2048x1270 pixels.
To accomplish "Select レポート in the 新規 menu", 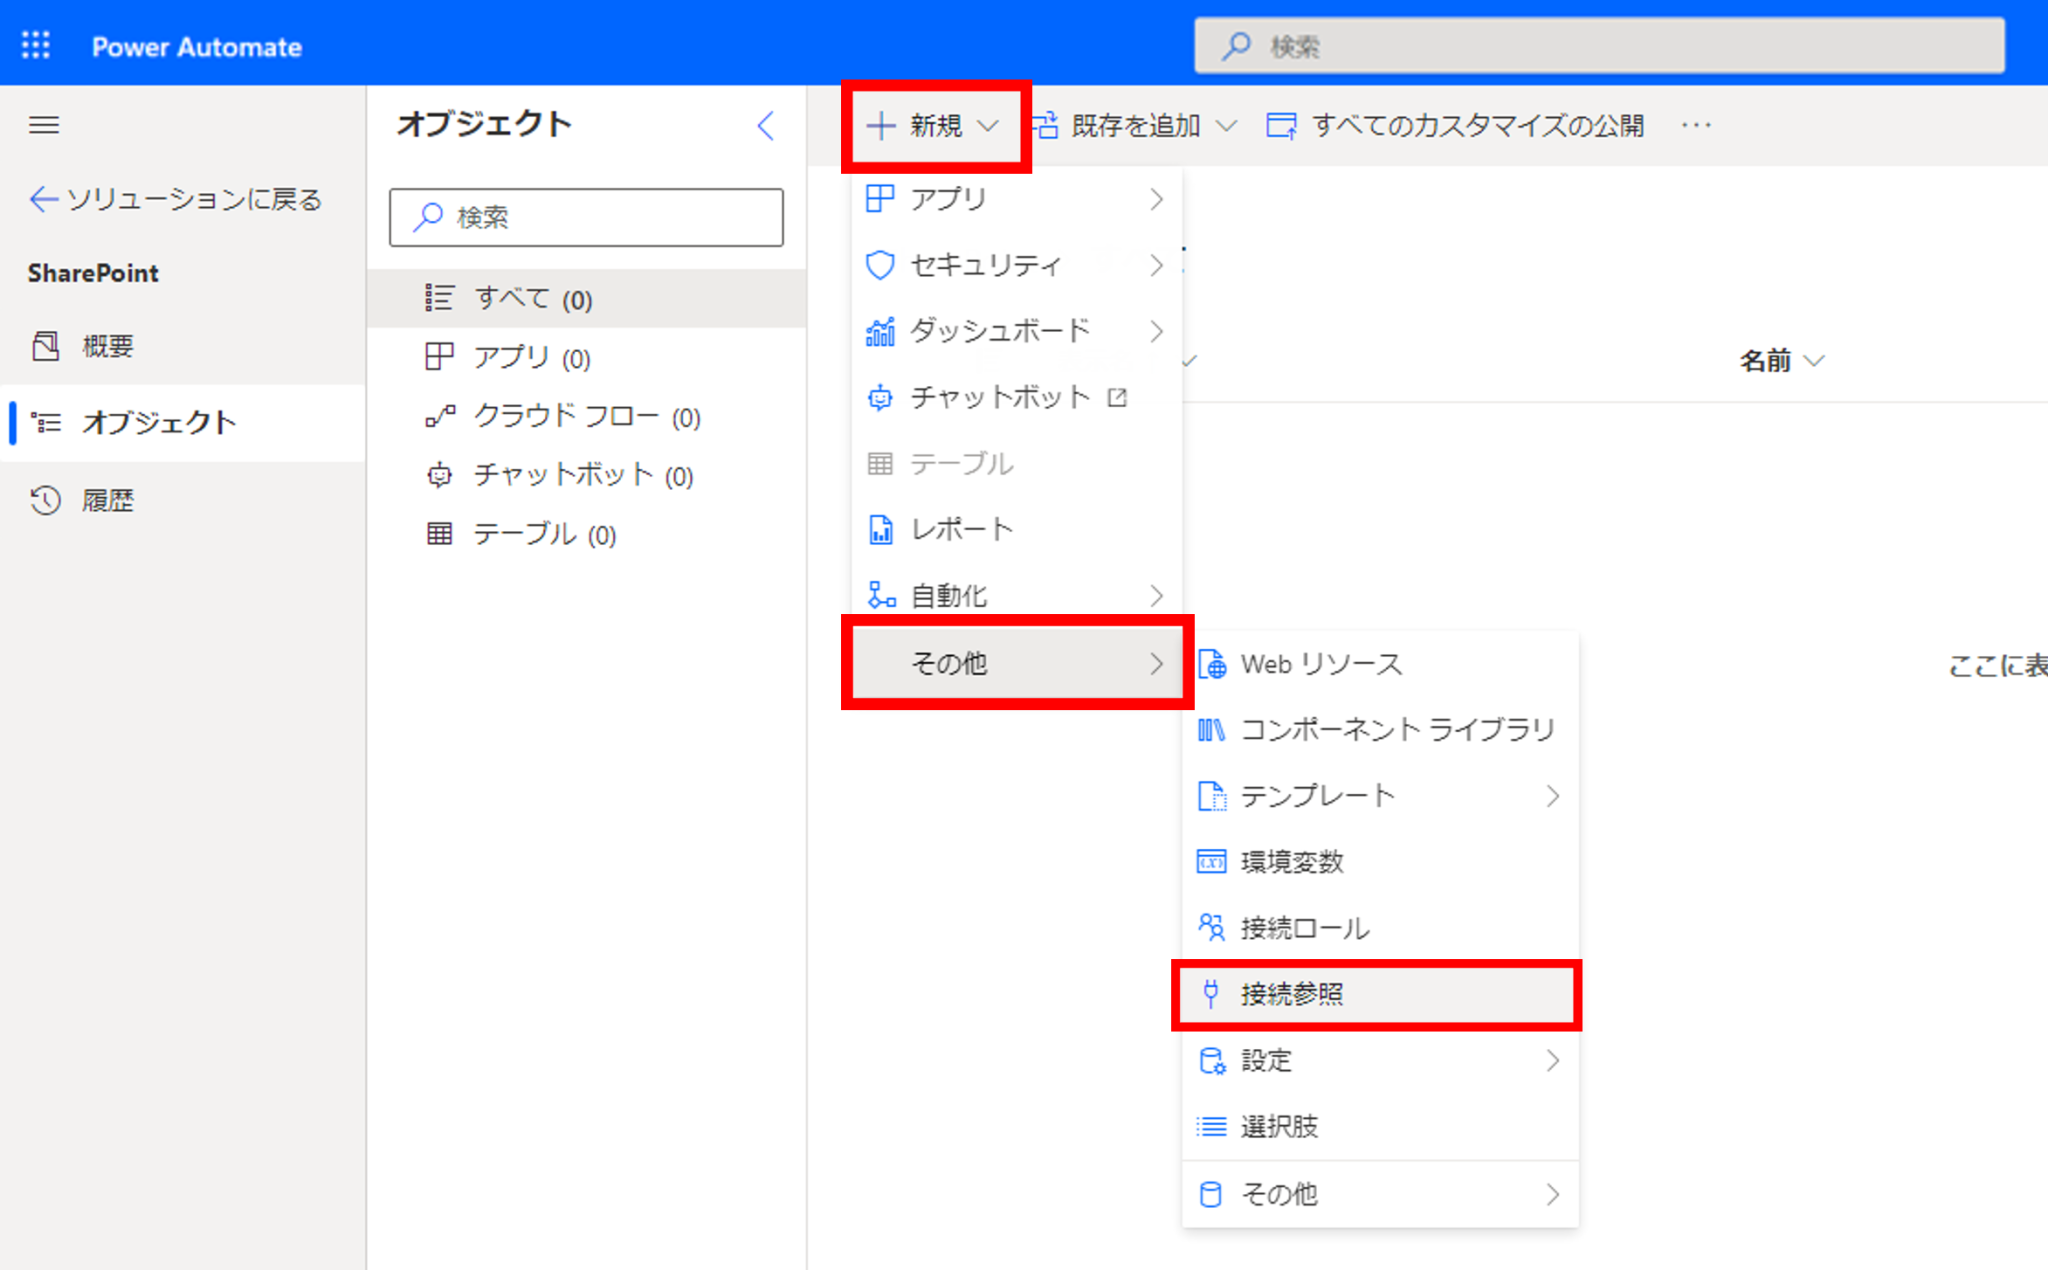I will [x=962, y=529].
